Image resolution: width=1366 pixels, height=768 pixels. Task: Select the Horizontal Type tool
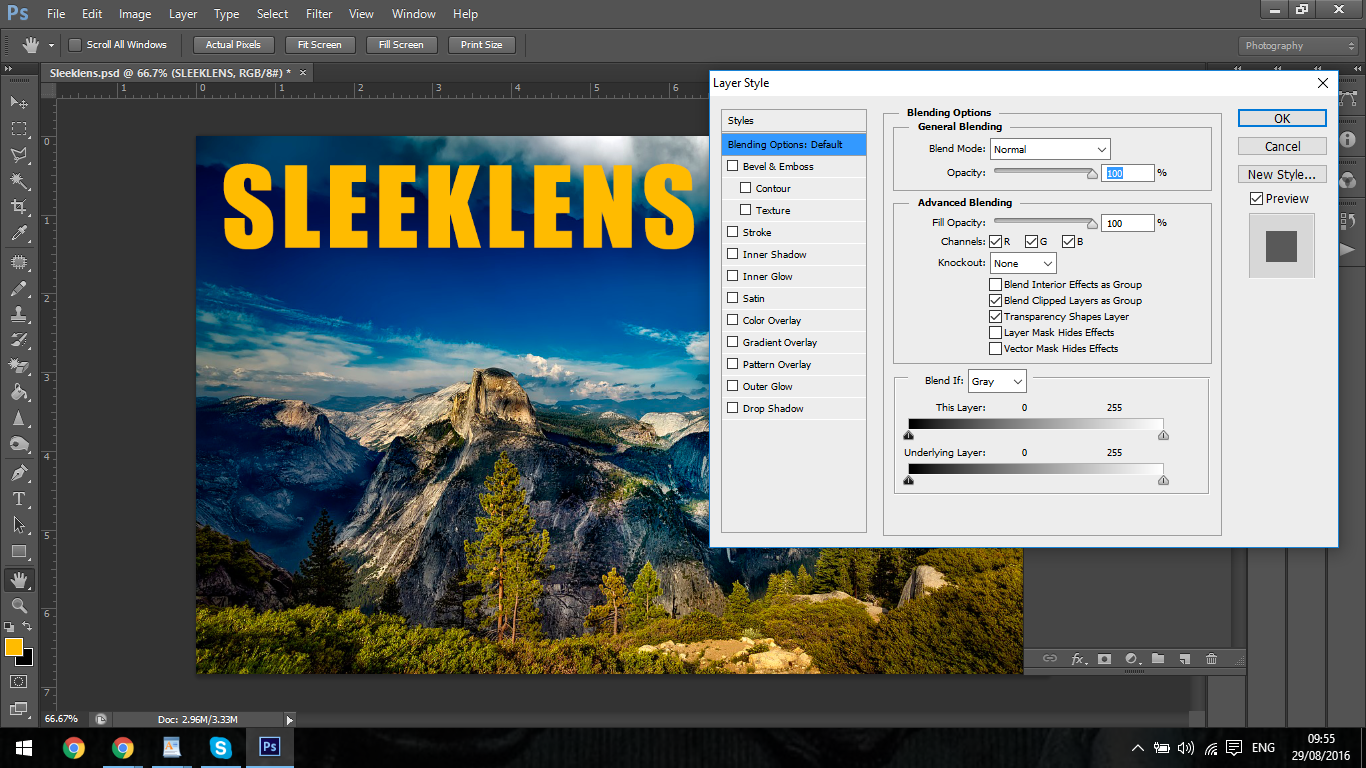[x=19, y=498]
